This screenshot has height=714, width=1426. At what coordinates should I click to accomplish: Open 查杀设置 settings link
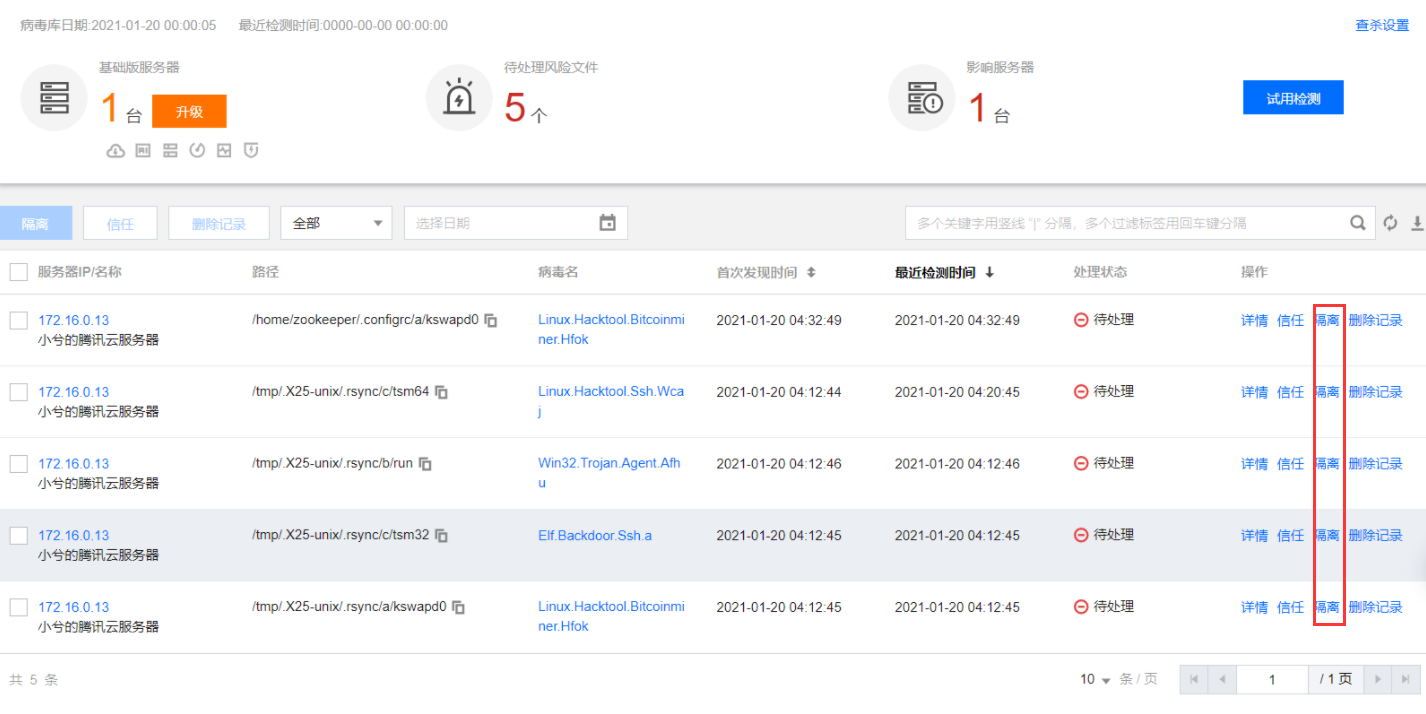point(1382,25)
